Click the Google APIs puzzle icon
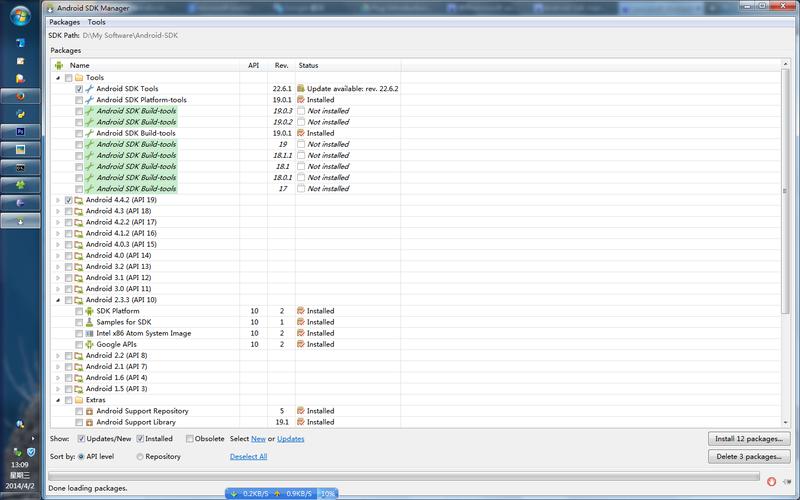The height and width of the screenshot is (500, 800). (x=89, y=344)
